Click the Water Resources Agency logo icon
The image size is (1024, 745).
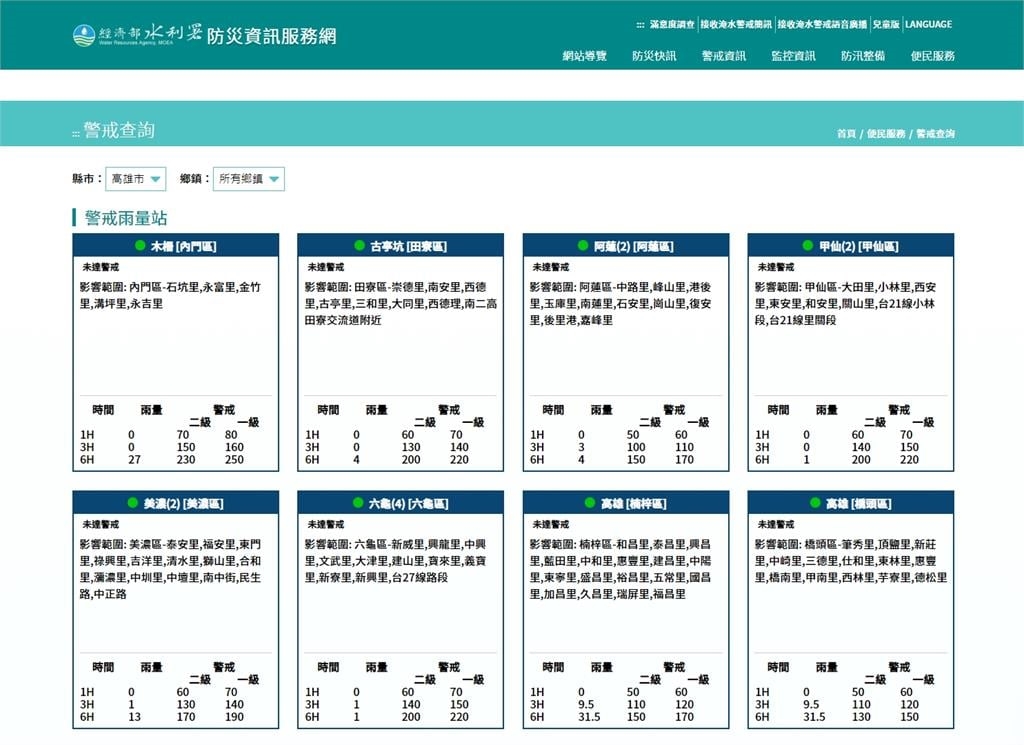click(84, 35)
